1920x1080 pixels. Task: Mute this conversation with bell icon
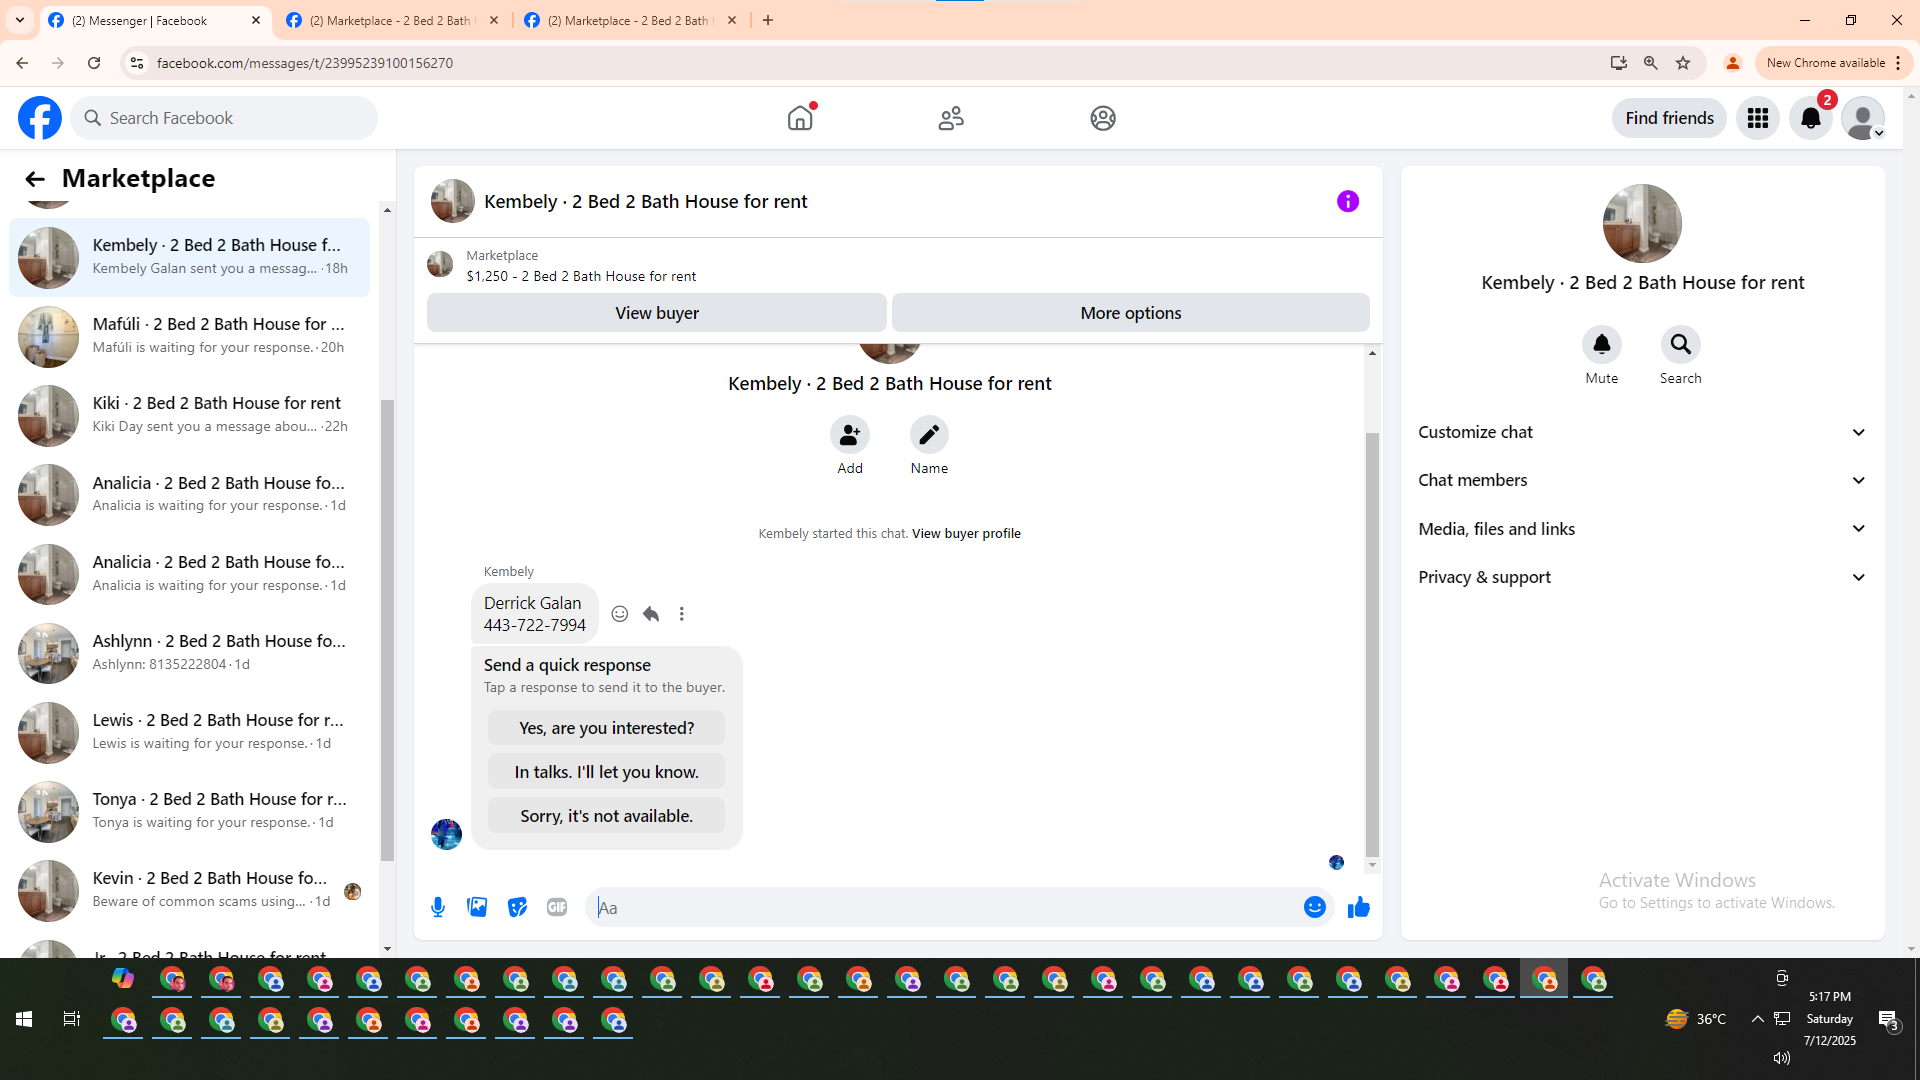(1601, 345)
